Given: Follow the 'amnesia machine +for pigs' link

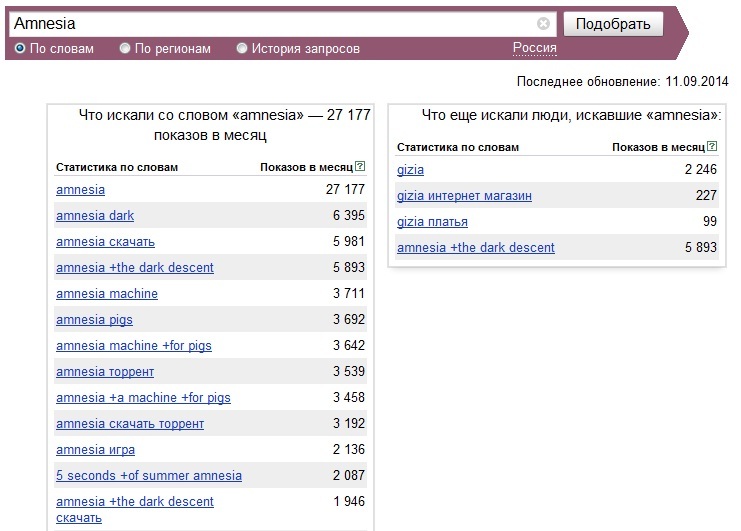Looking at the screenshot, I should 134,346.
